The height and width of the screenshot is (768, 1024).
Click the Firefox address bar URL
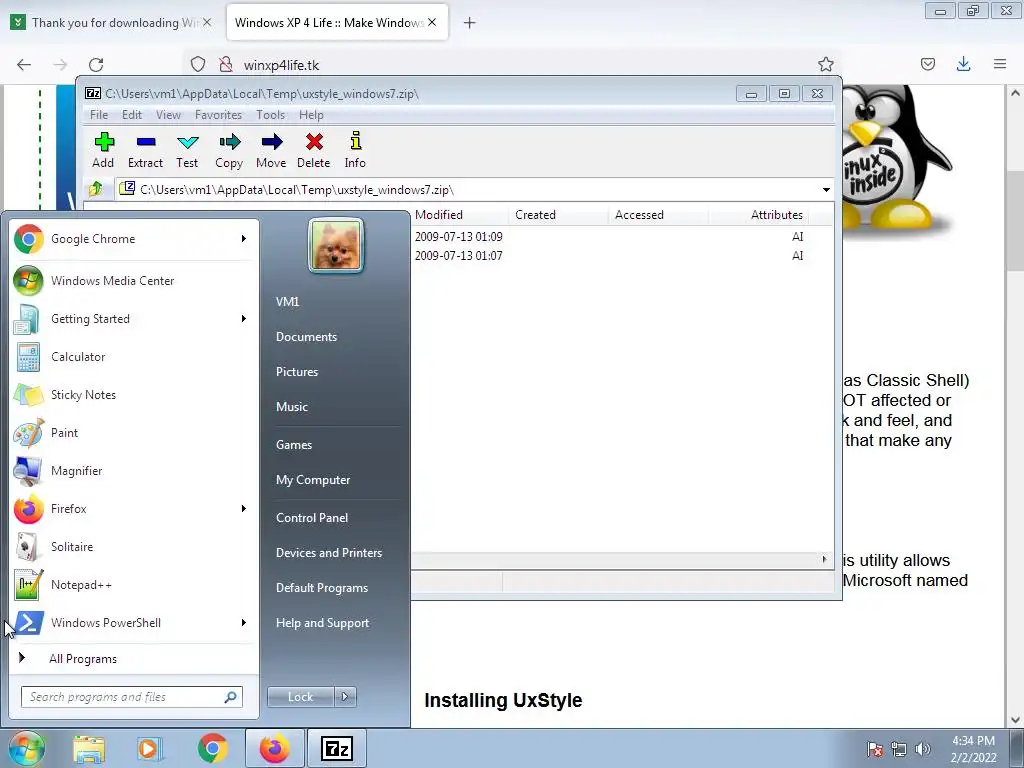pos(281,65)
